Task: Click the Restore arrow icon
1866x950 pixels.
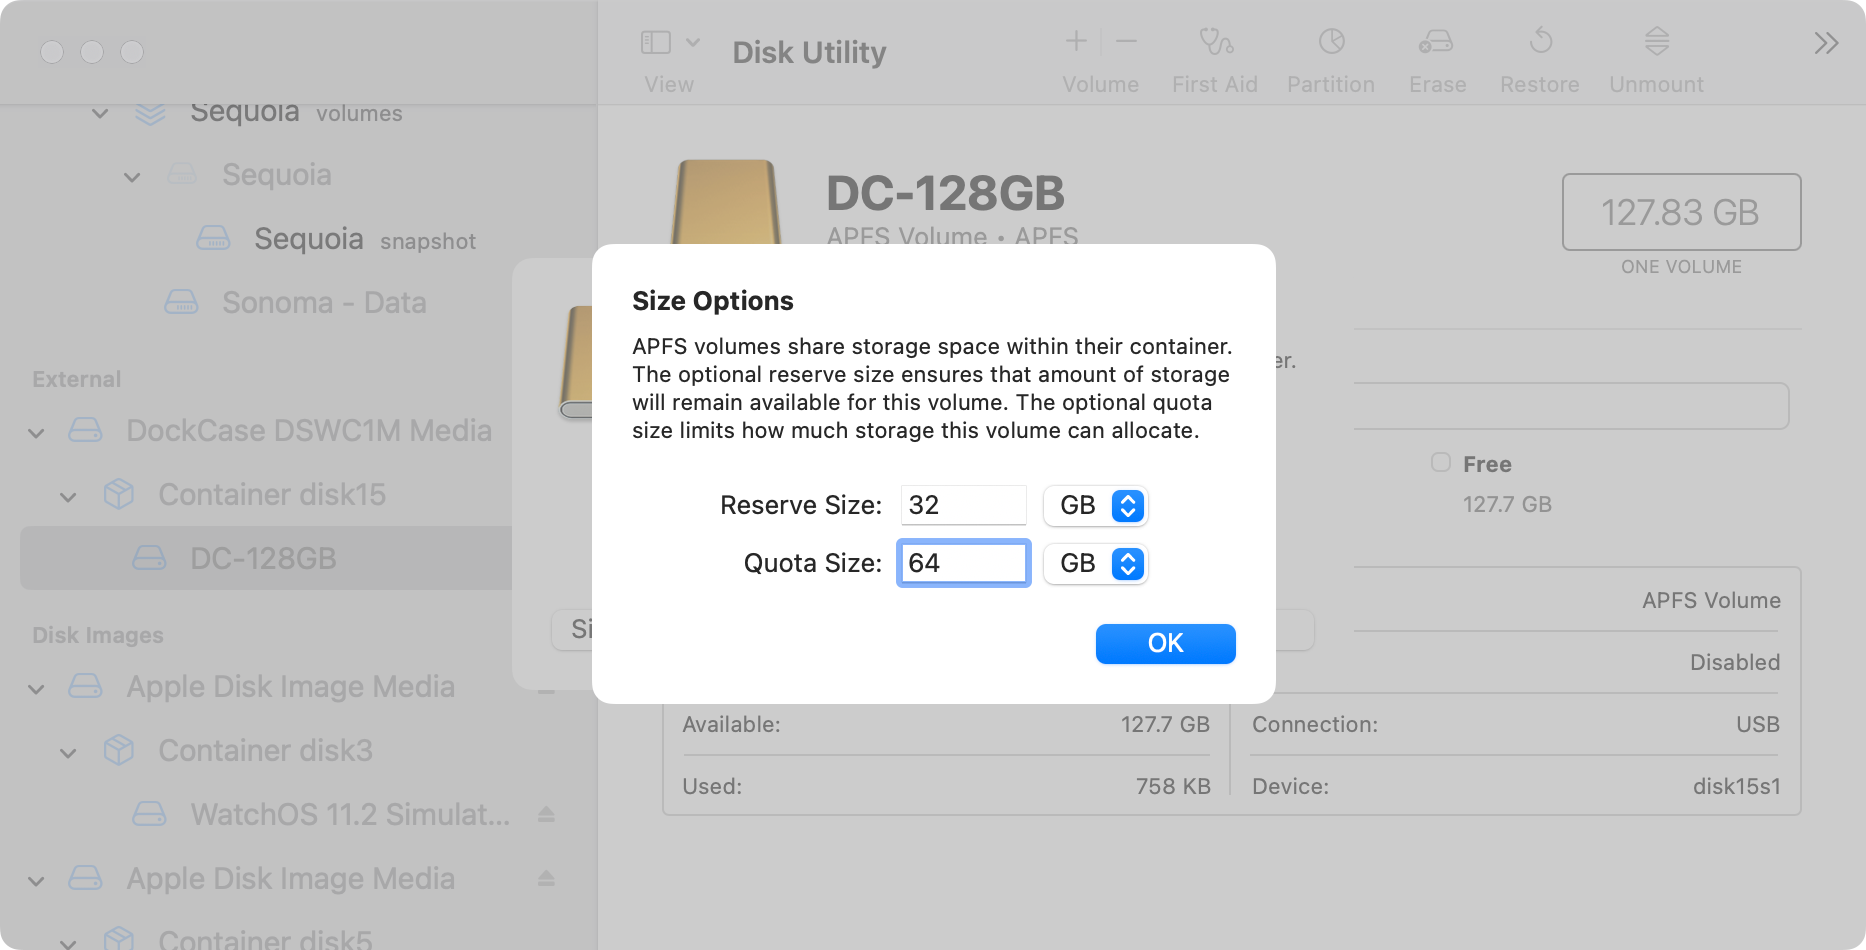Action: [x=1540, y=41]
